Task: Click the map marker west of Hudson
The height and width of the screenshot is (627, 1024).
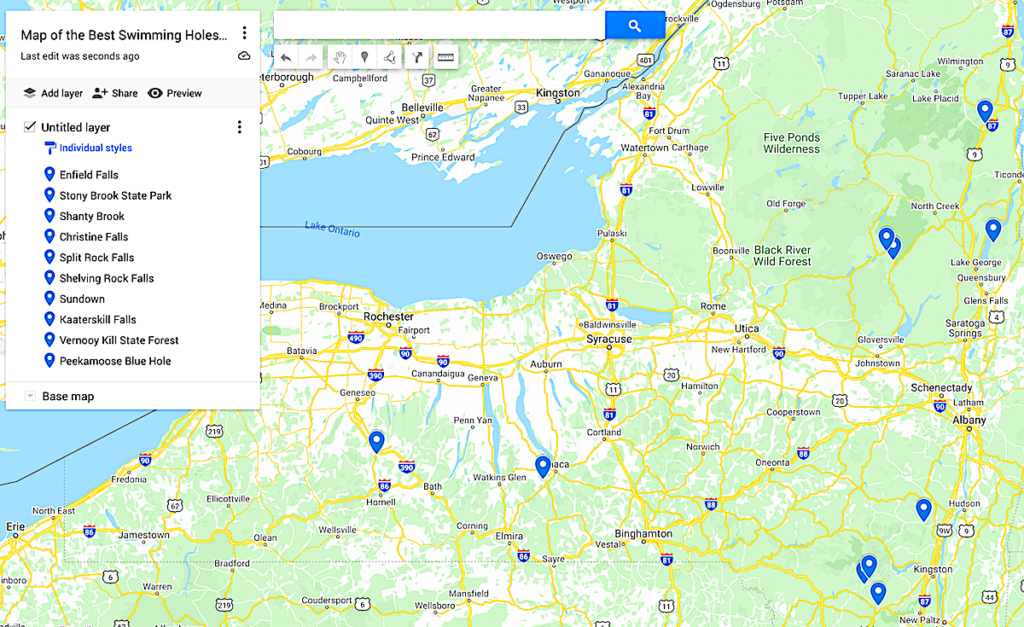Action: [x=923, y=509]
